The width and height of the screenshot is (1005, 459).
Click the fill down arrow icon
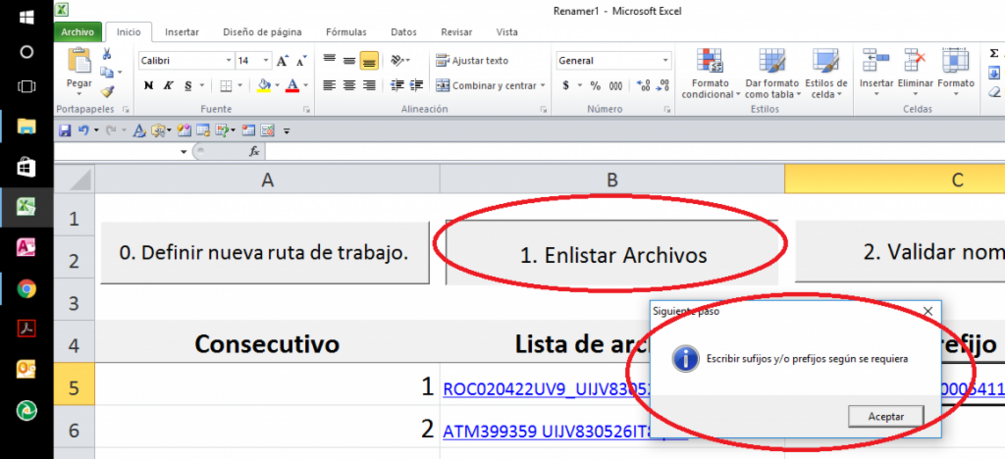pyautogui.click(x=994, y=72)
